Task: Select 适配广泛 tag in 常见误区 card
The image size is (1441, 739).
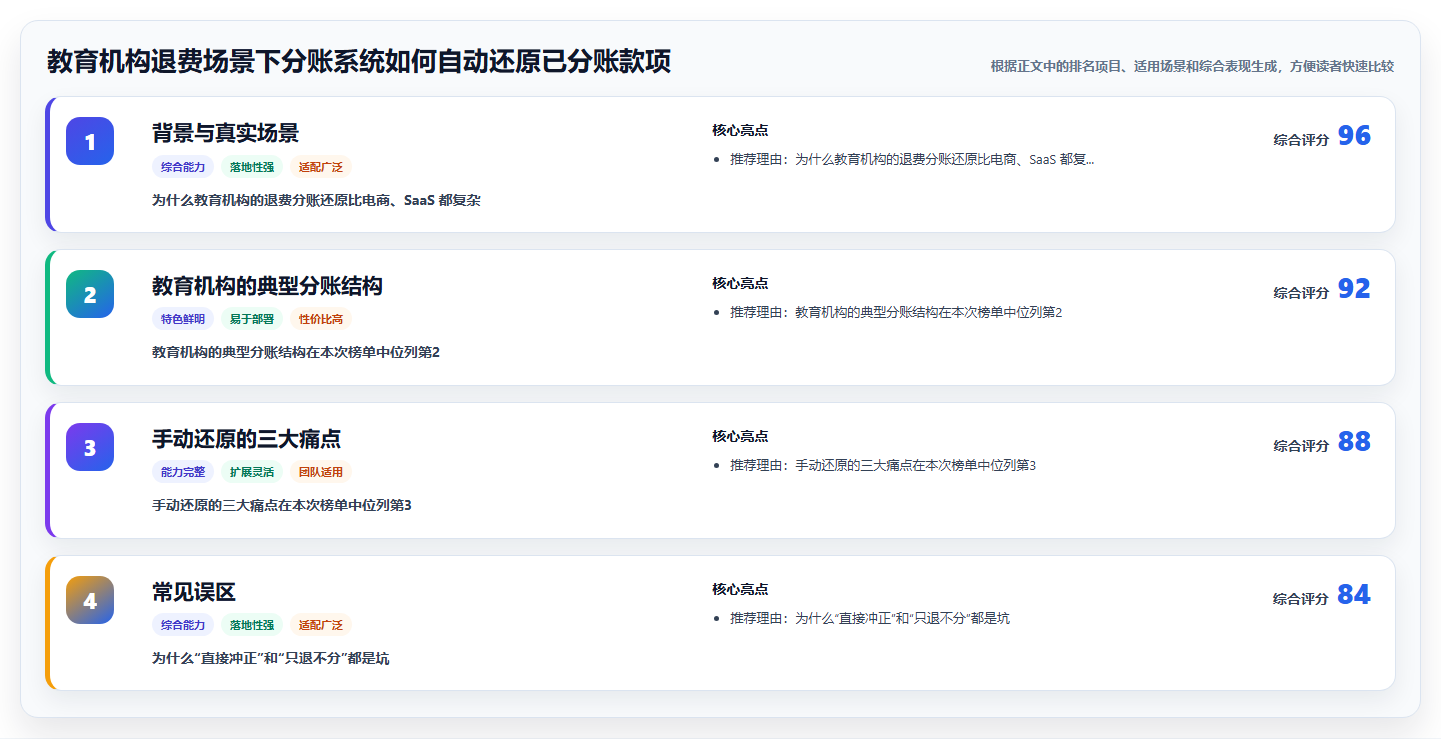Action: click(321, 625)
